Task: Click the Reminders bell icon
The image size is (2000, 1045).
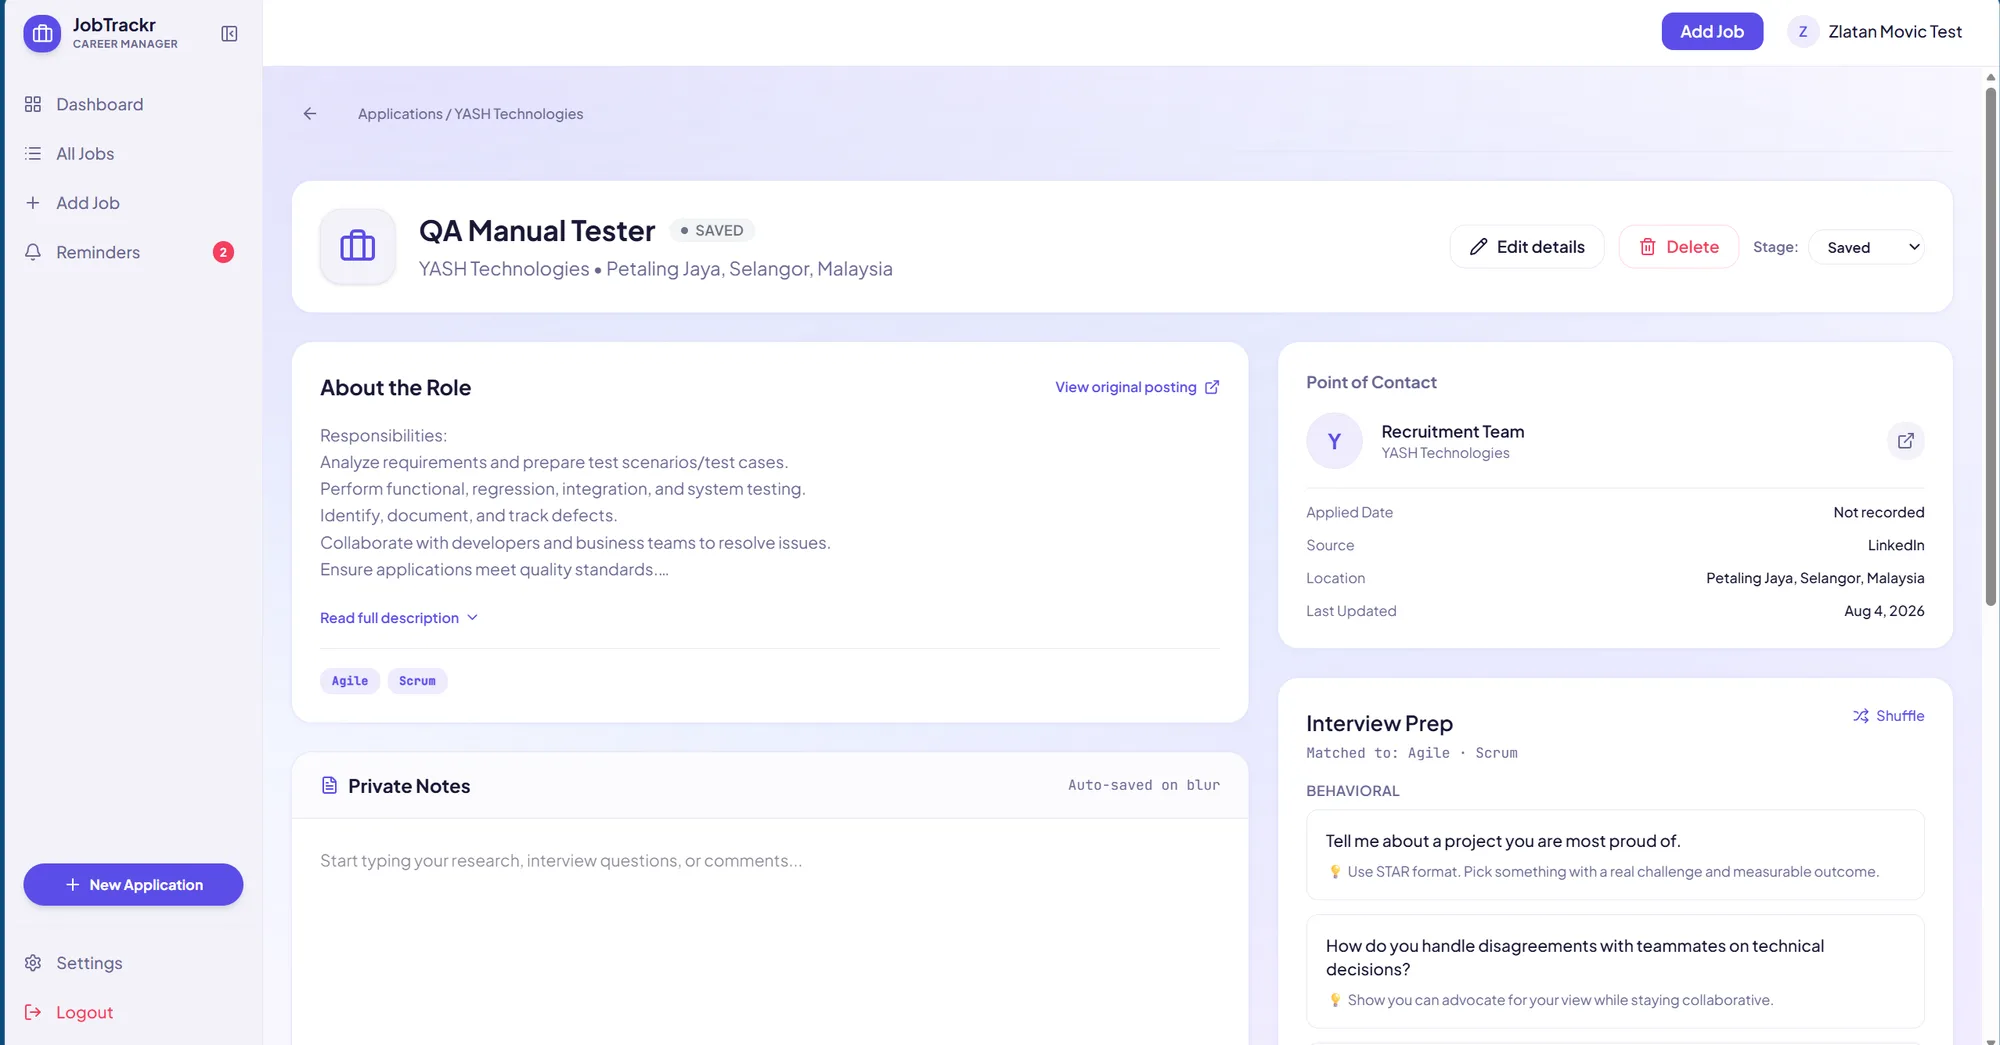Action: [x=33, y=252]
